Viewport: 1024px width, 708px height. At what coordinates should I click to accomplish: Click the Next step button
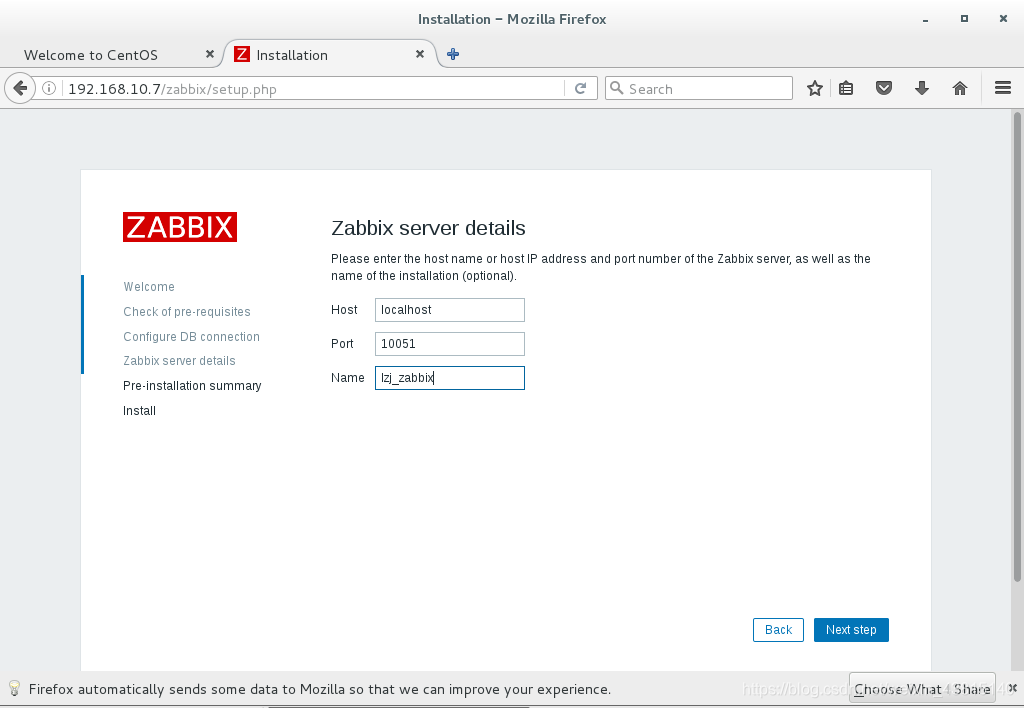point(851,630)
